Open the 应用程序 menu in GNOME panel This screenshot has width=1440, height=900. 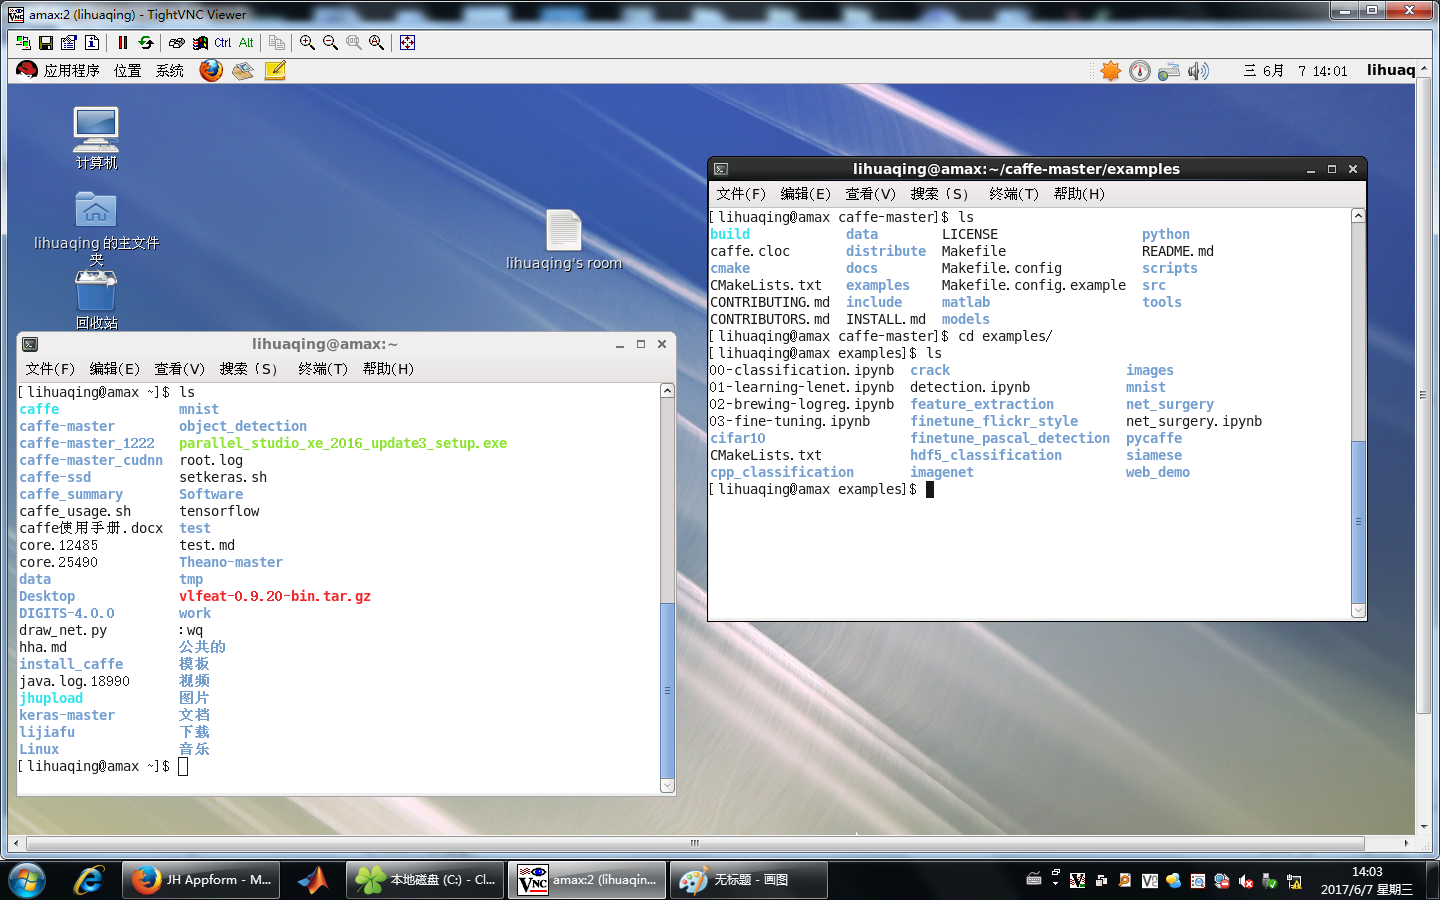(71, 71)
